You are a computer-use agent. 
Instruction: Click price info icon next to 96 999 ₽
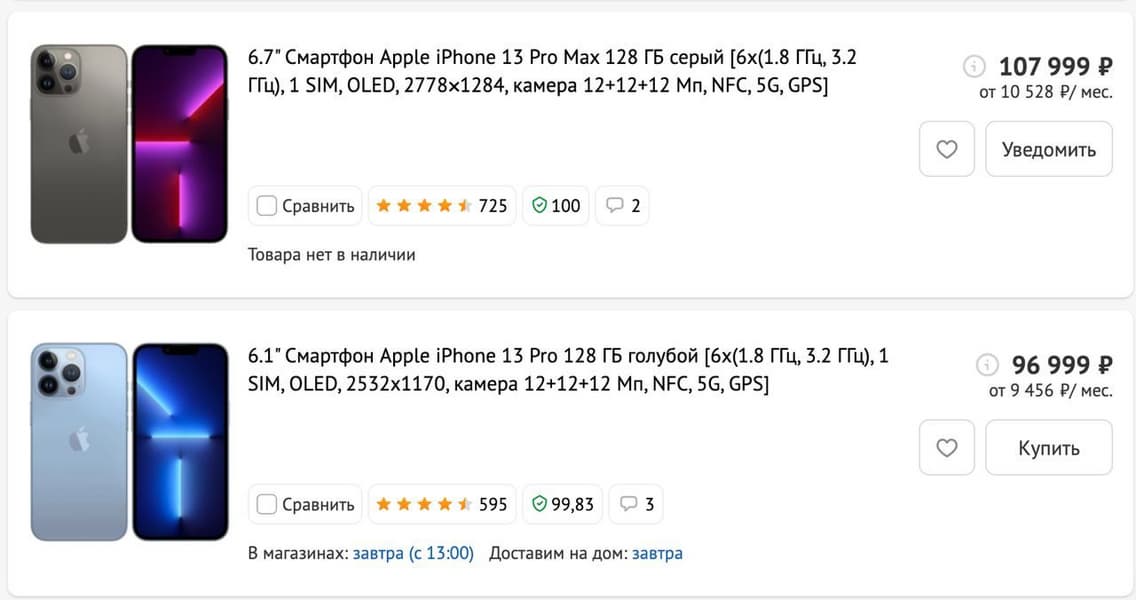[986, 365]
